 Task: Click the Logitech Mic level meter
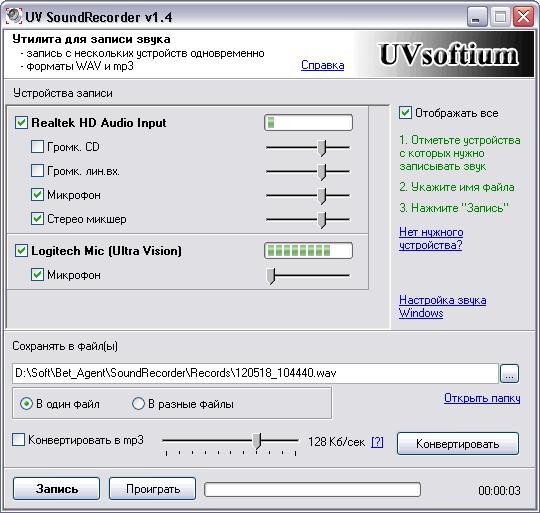(308, 250)
